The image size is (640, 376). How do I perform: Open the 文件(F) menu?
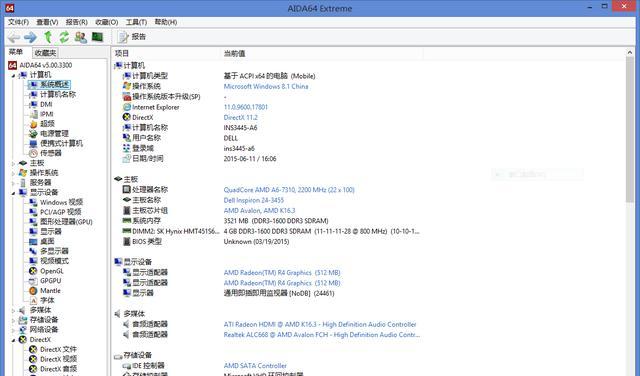tap(18, 22)
